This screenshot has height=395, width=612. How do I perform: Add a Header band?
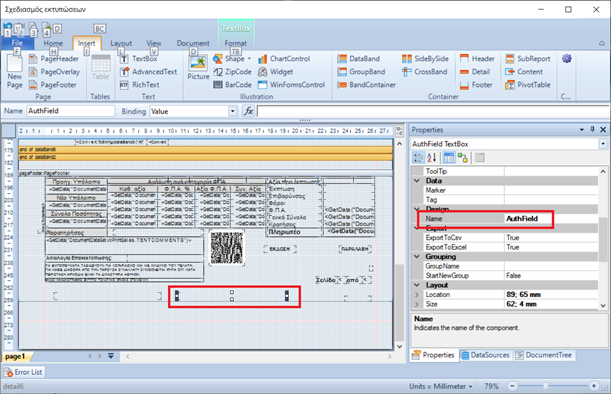(477, 59)
